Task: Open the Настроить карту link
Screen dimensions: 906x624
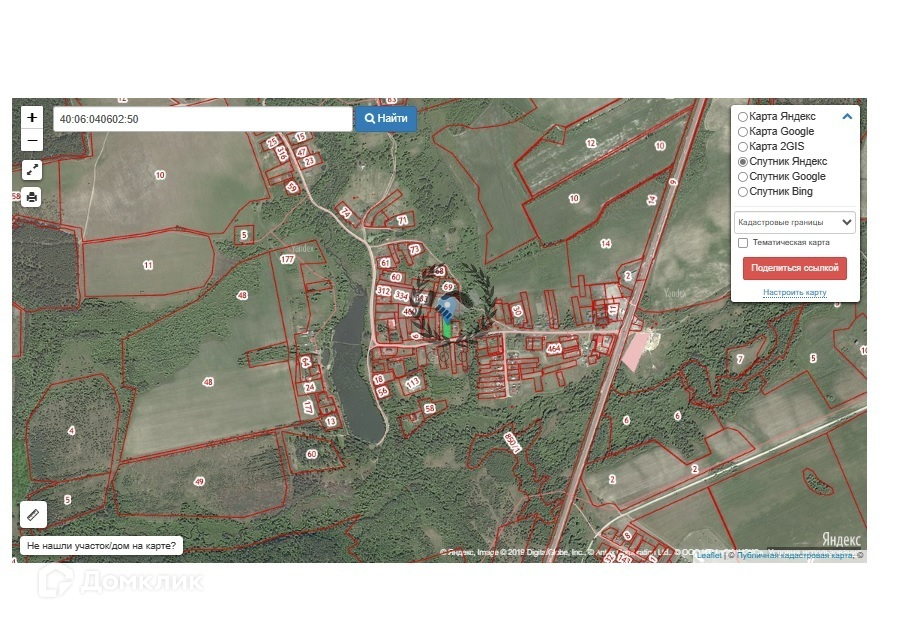Action: 794,292
